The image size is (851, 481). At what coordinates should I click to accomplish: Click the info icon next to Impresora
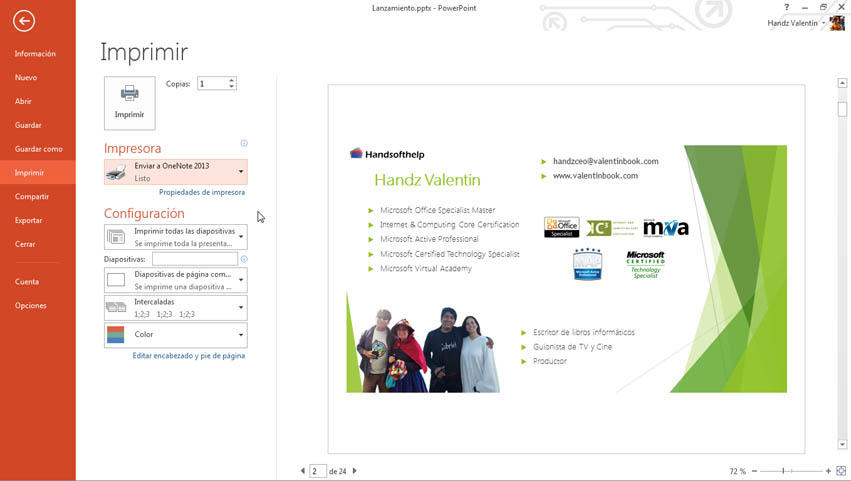click(244, 143)
